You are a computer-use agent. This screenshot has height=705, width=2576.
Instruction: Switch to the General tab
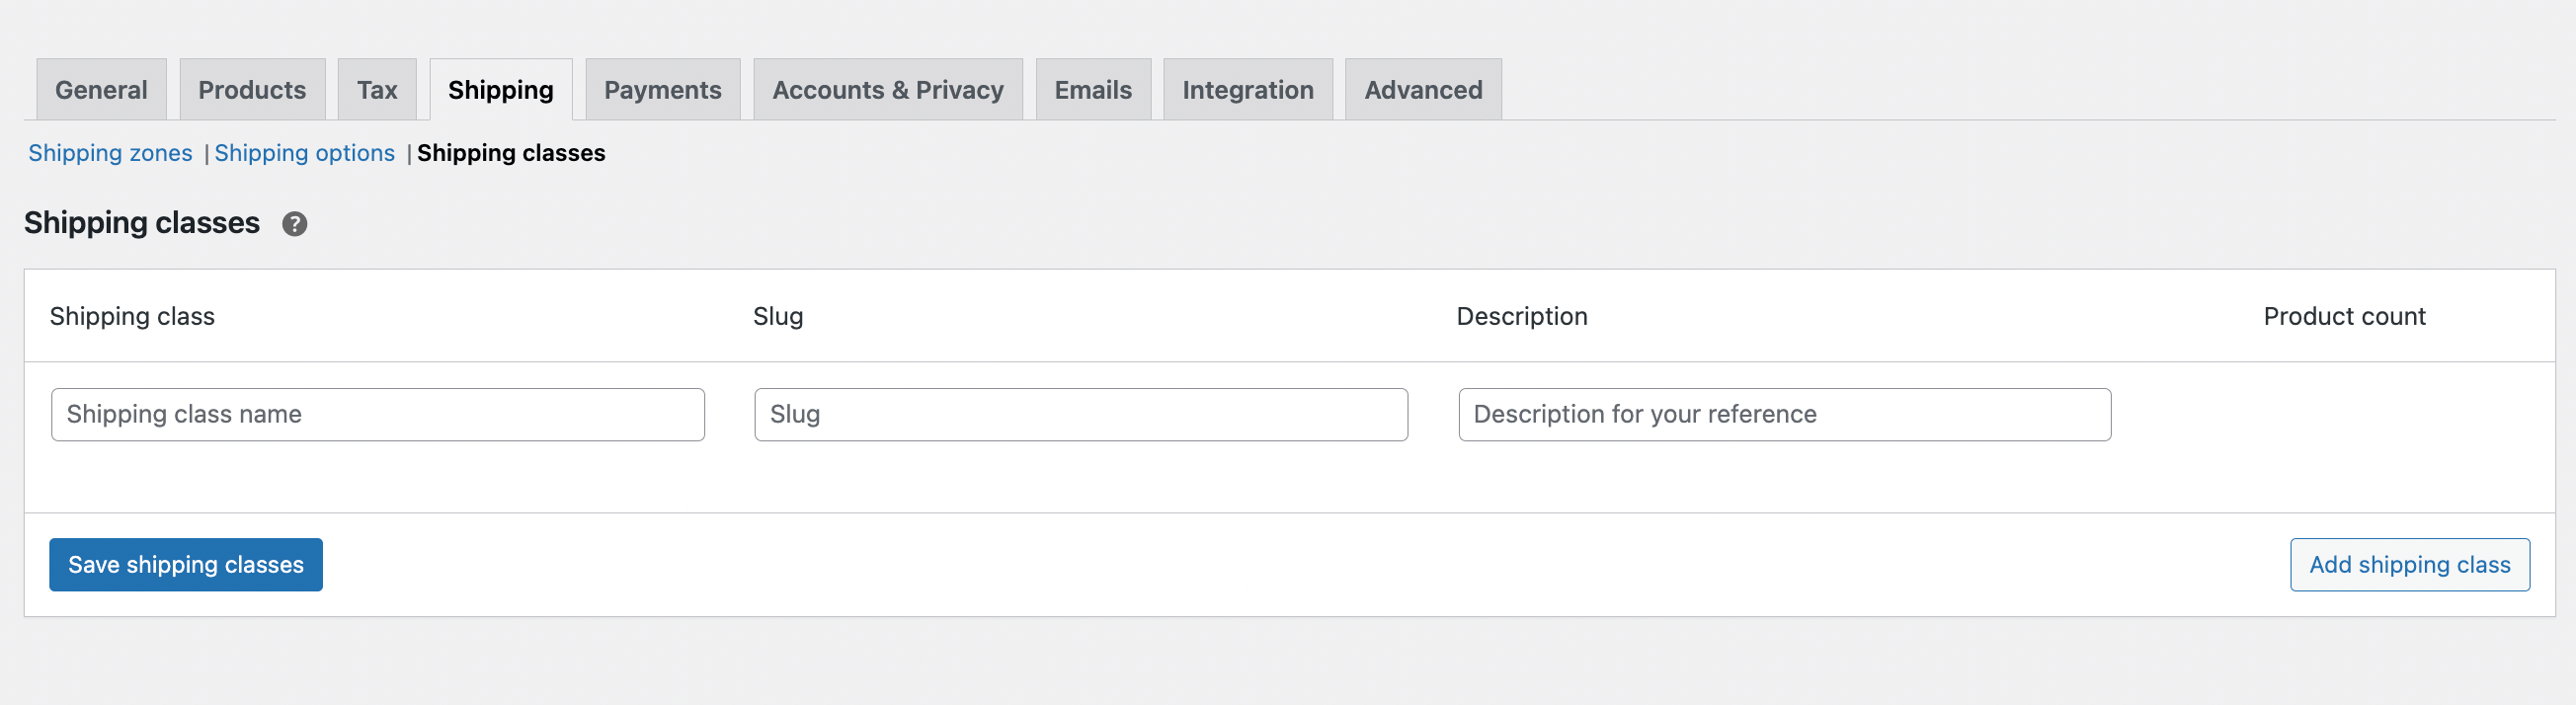point(101,90)
